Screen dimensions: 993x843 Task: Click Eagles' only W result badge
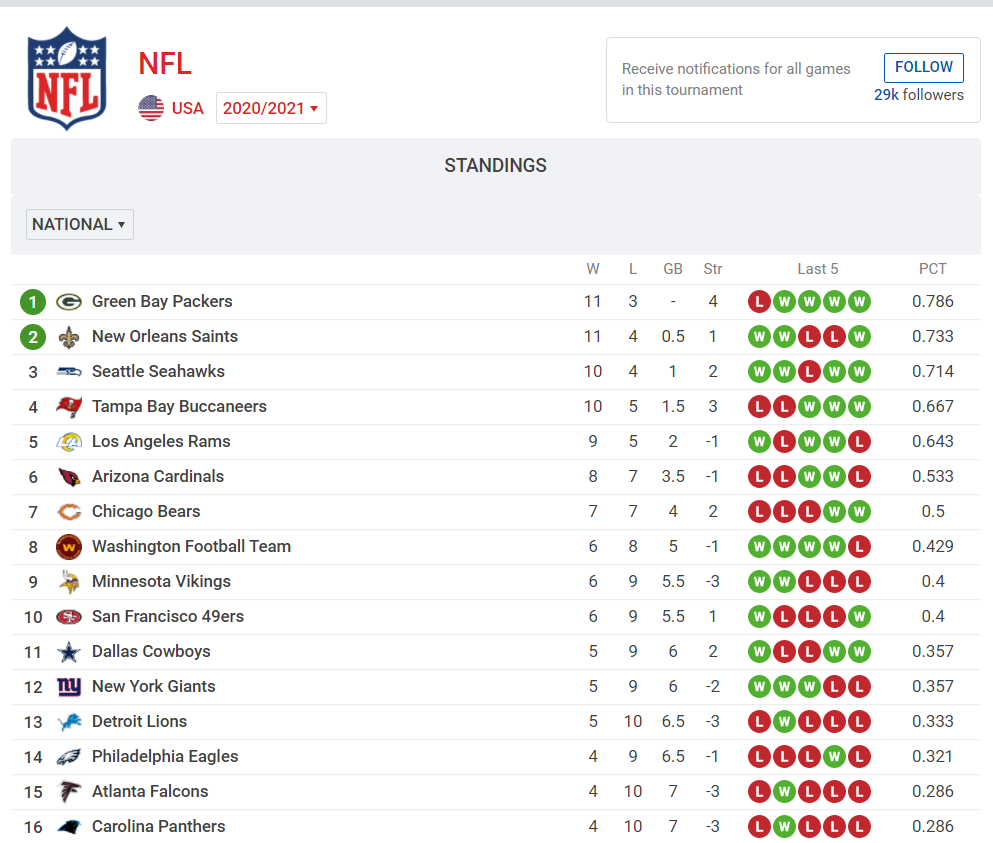click(835, 756)
